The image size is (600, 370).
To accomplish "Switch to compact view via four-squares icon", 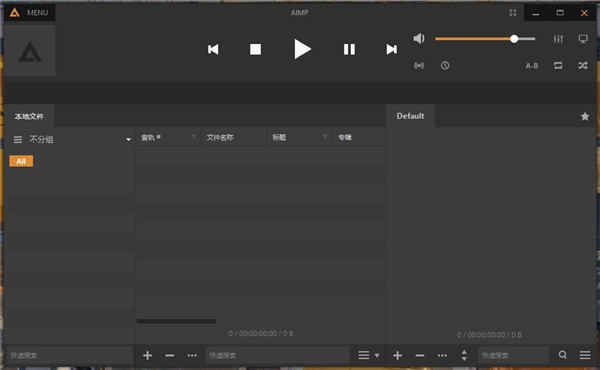I will tap(513, 13).
